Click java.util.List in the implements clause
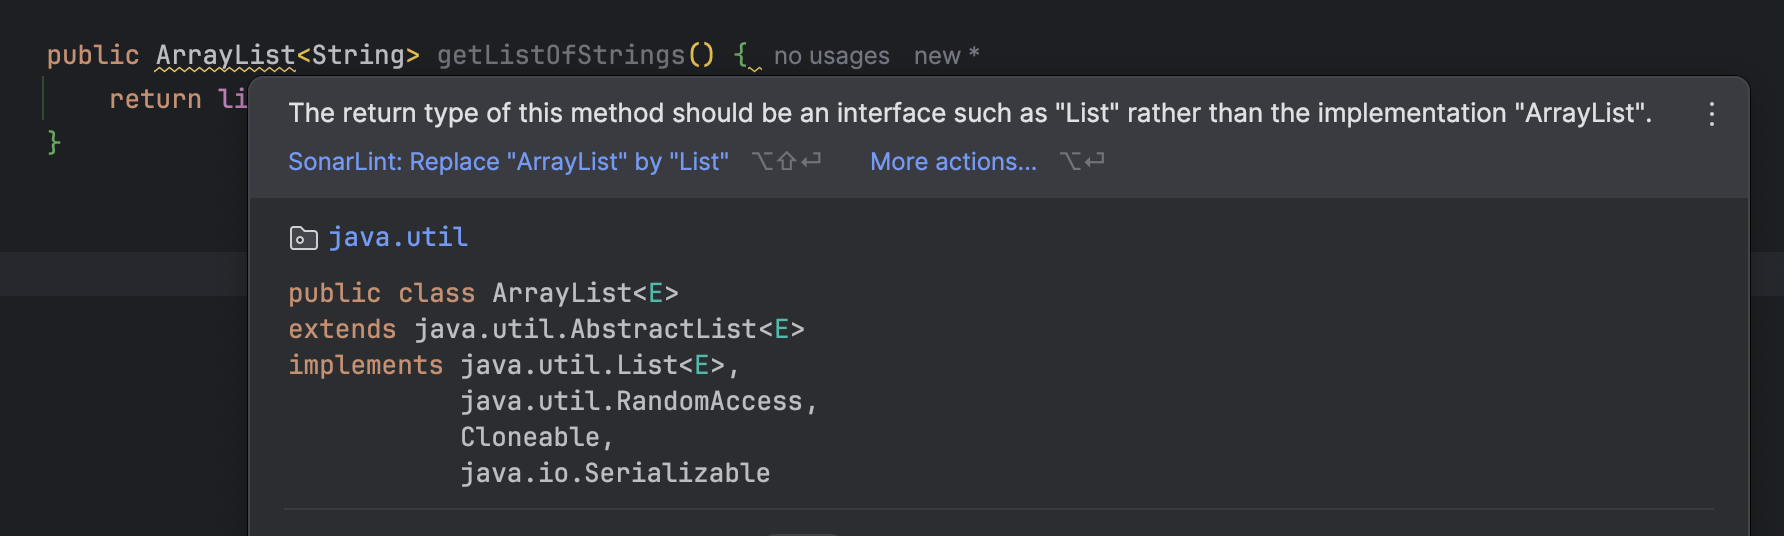 tap(568, 365)
